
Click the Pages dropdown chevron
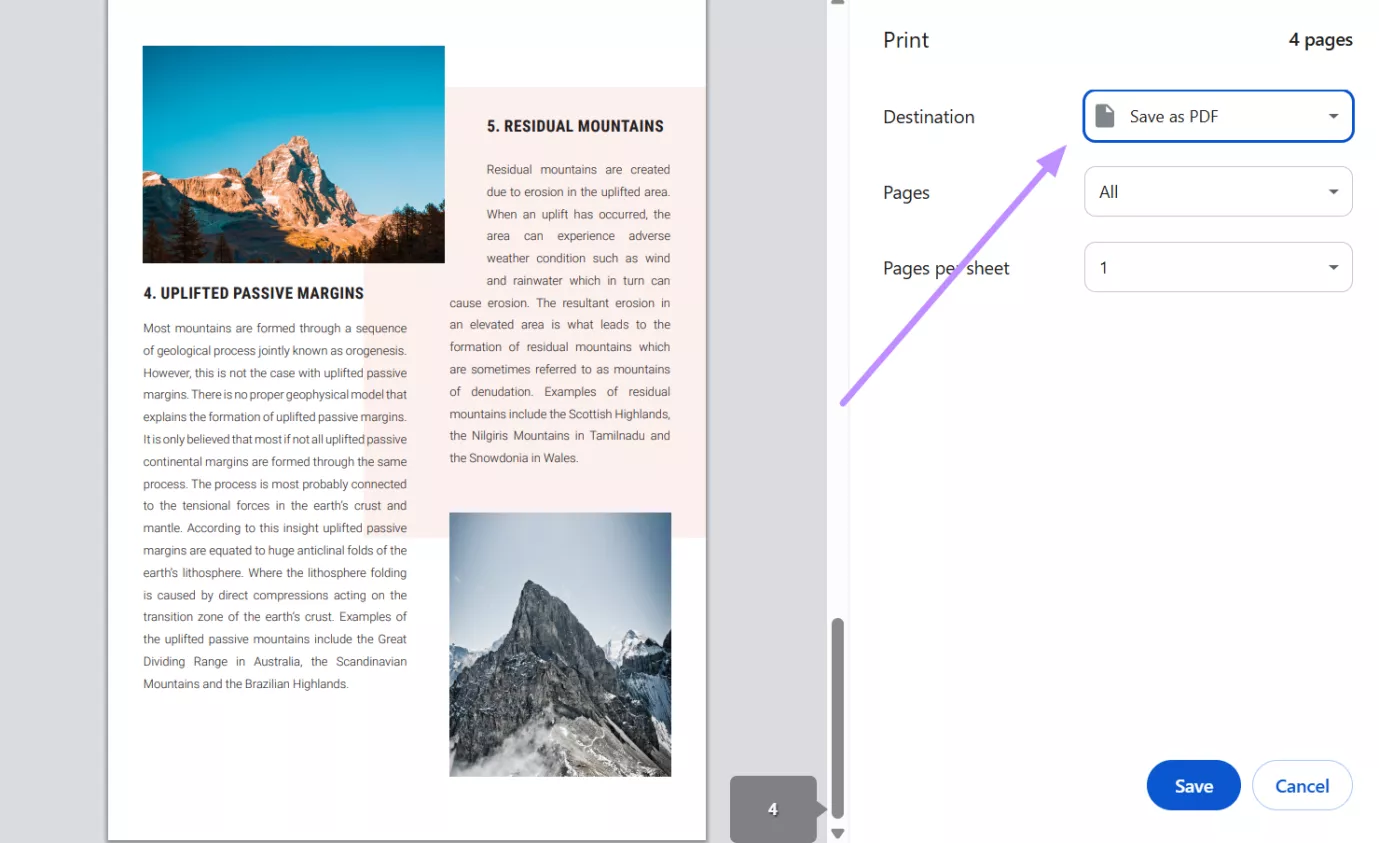[x=1333, y=191]
